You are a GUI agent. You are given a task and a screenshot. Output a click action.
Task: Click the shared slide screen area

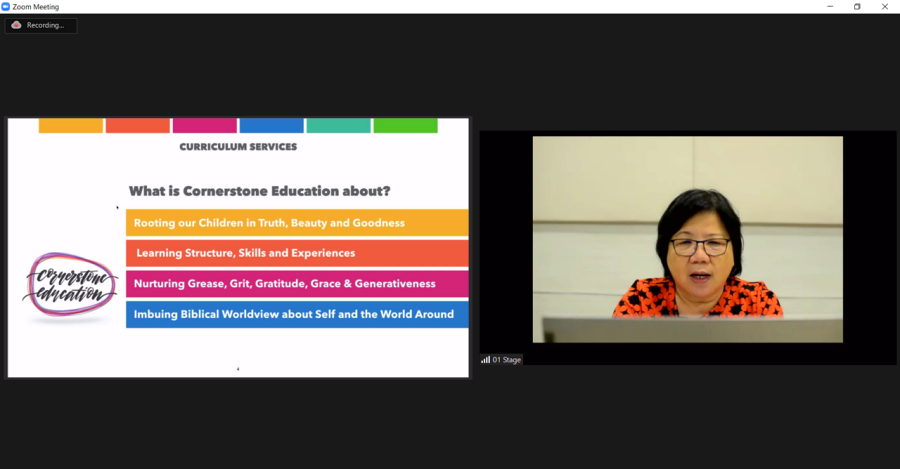tap(238, 248)
